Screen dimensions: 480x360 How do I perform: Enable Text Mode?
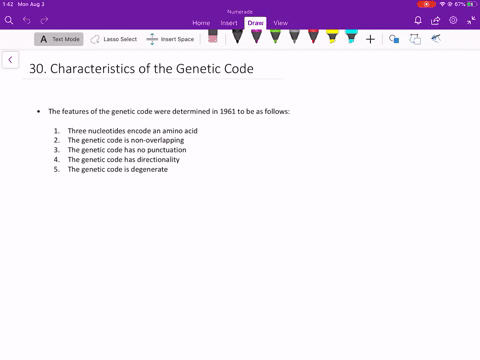coord(59,39)
